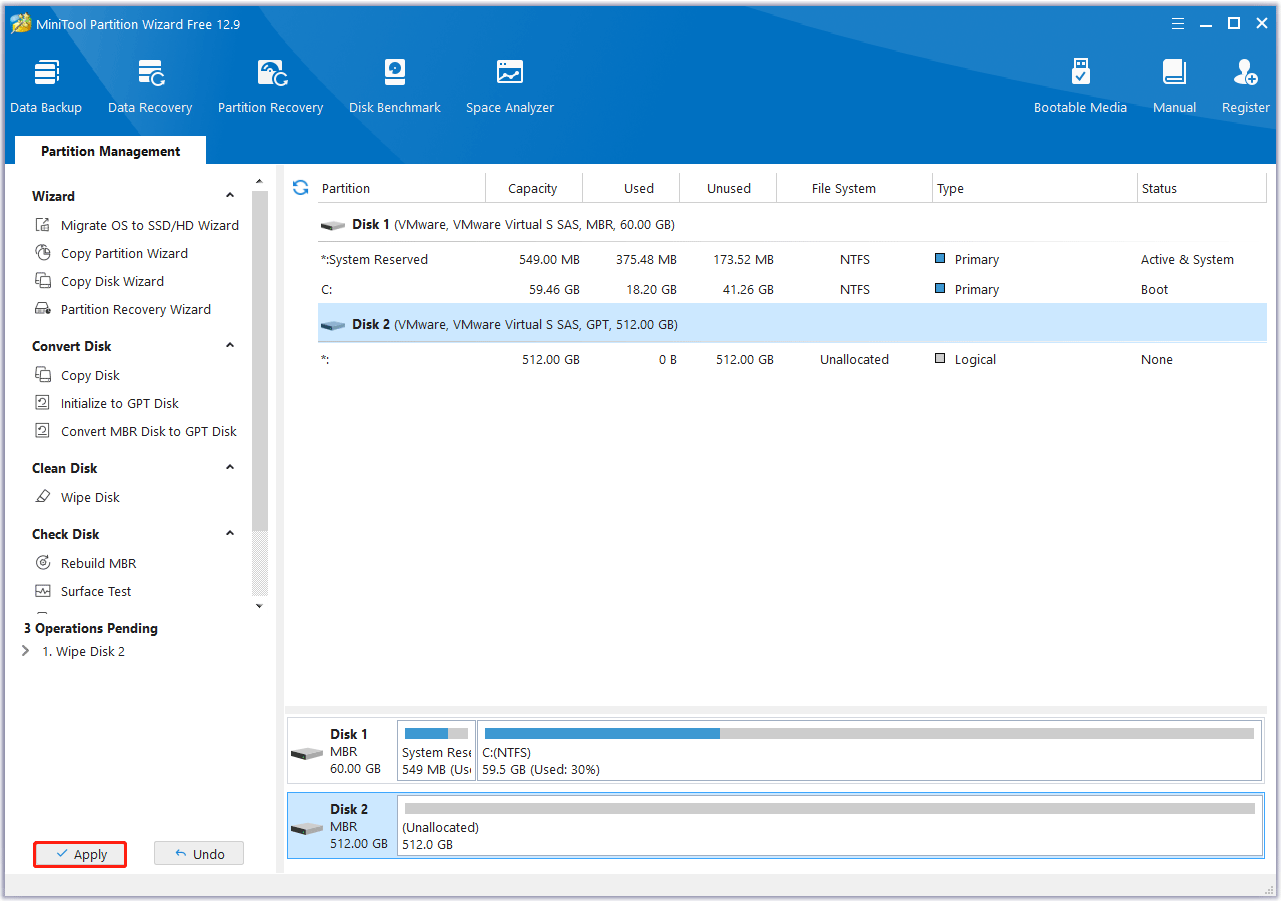
Task: Expand the Wipe Disk 2 pending operation
Action: (25, 651)
